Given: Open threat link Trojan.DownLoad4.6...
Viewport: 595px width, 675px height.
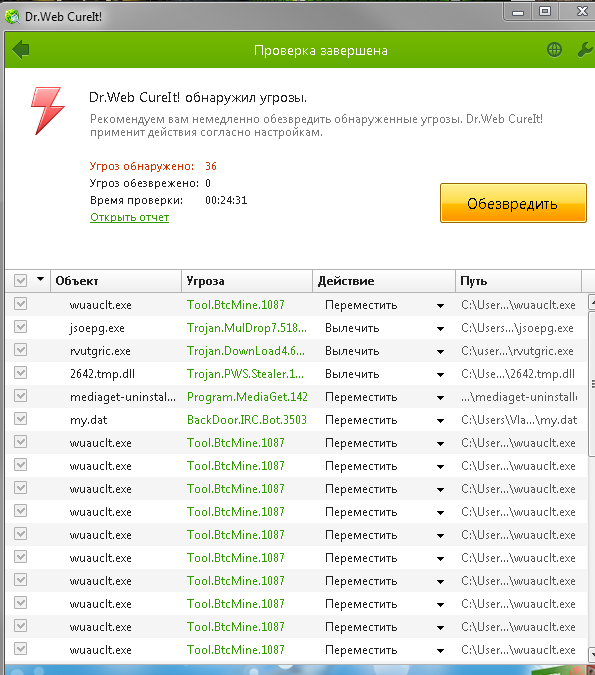Looking at the screenshot, I should pyautogui.click(x=246, y=351).
